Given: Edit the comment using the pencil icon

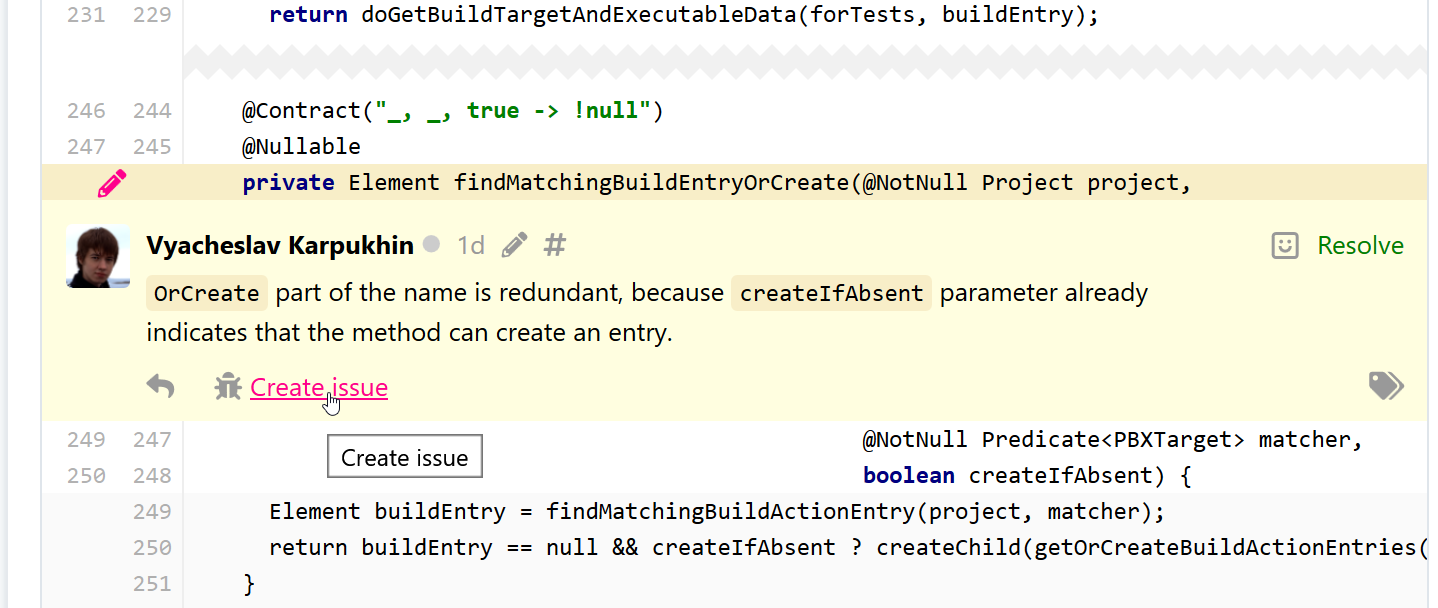Looking at the screenshot, I should coord(514,245).
